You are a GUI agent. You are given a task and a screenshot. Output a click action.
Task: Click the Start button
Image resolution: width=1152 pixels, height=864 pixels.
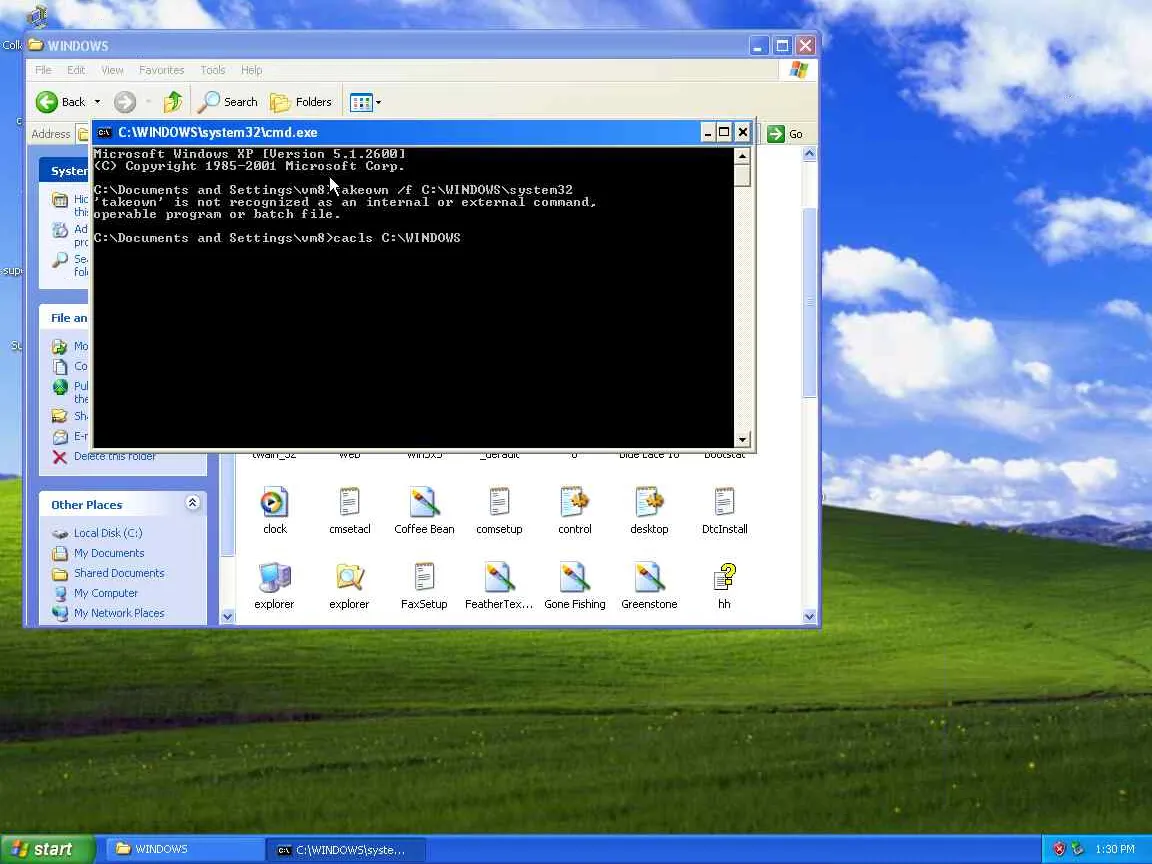coord(47,849)
